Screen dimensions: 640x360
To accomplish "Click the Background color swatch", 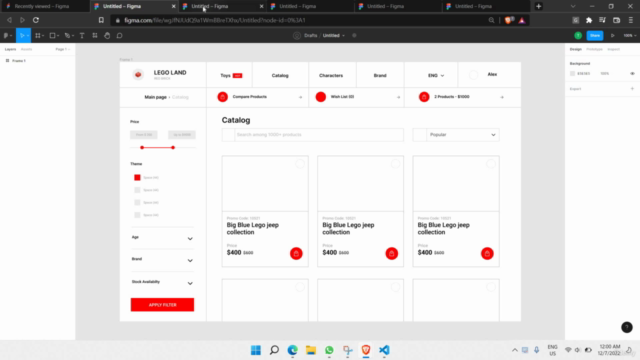I will point(572,73).
